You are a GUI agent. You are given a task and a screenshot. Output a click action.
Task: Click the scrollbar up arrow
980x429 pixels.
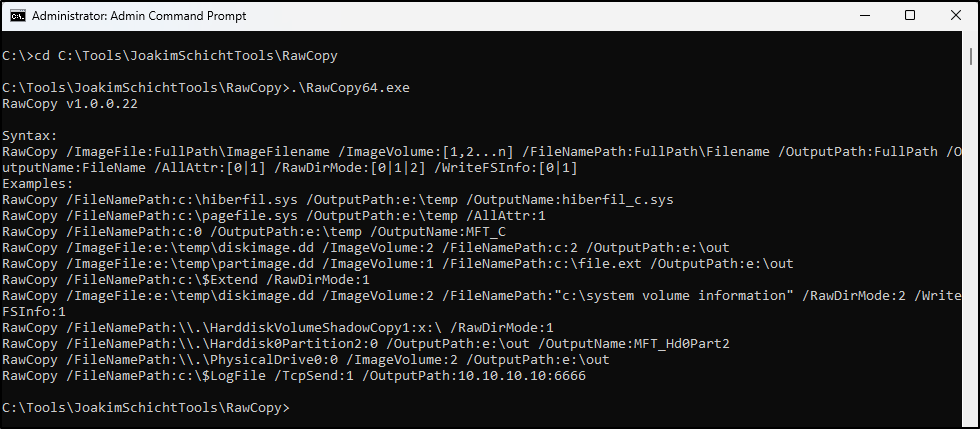(971, 39)
